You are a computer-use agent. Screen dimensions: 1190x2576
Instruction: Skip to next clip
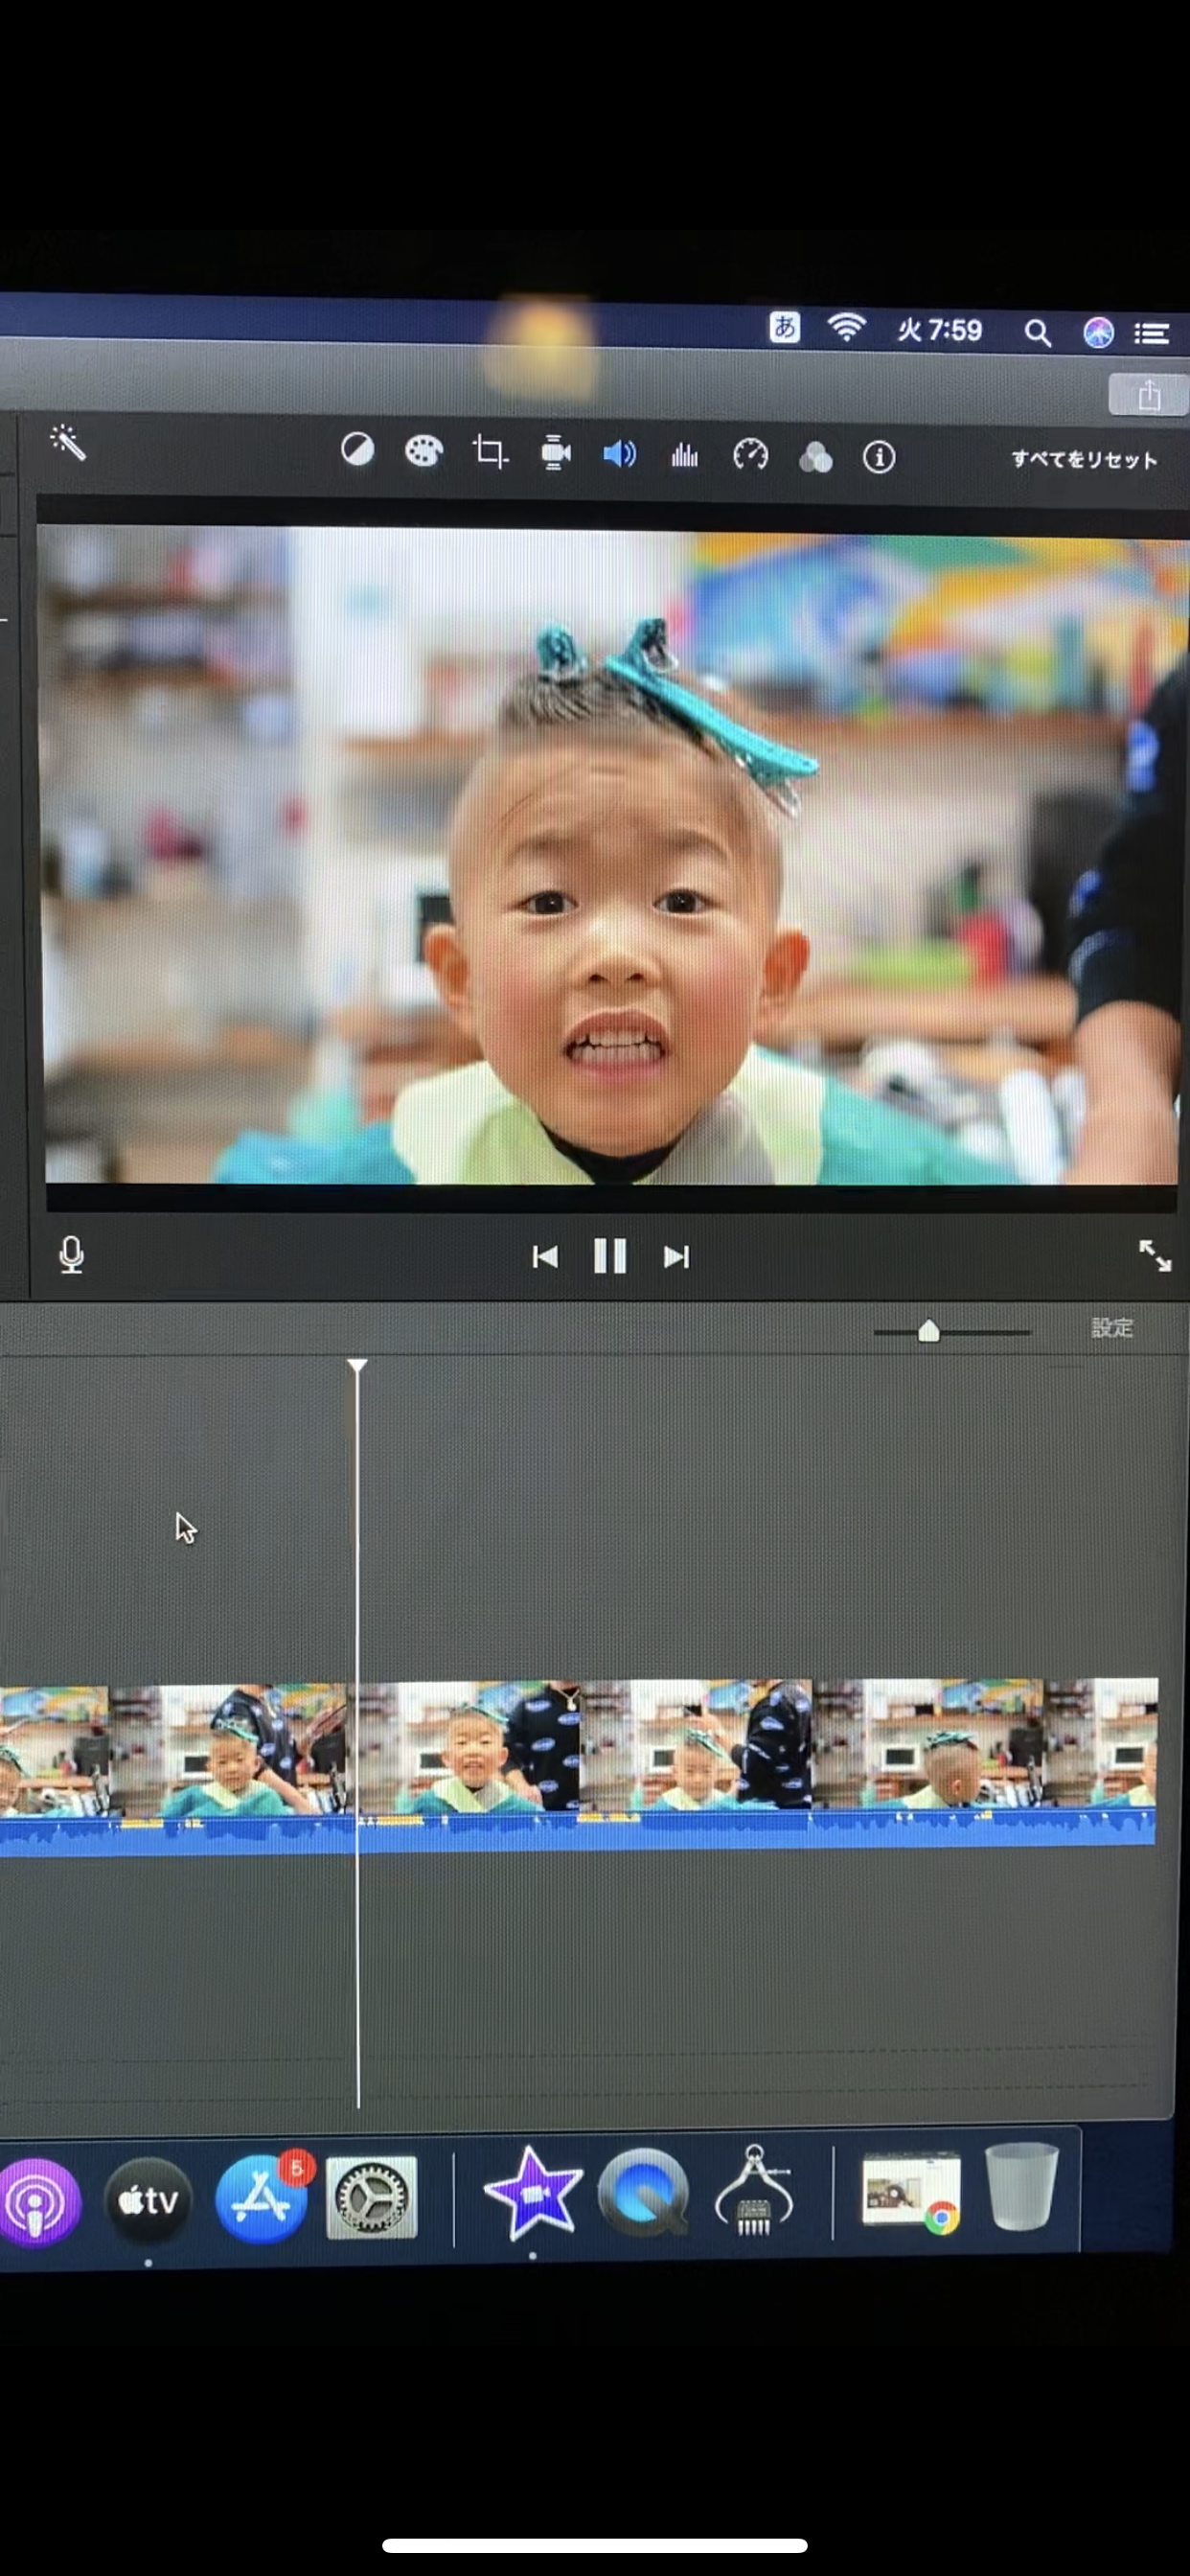pyautogui.click(x=676, y=1257)
